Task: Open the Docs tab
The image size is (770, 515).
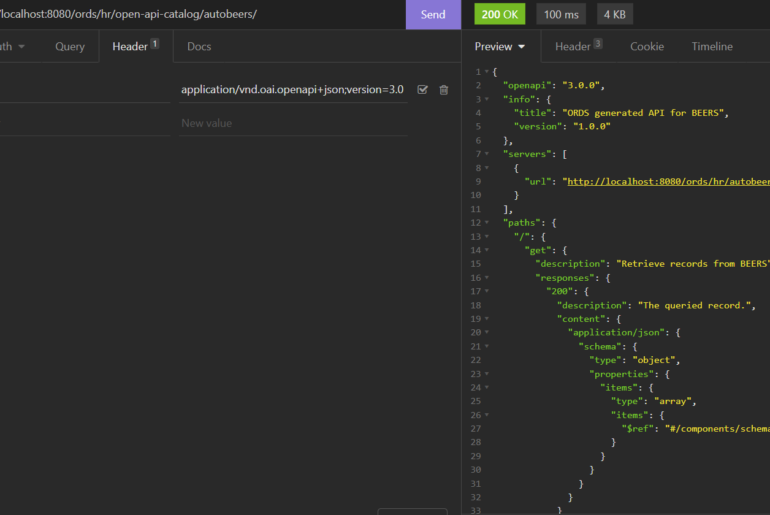Action: [199, 47]
